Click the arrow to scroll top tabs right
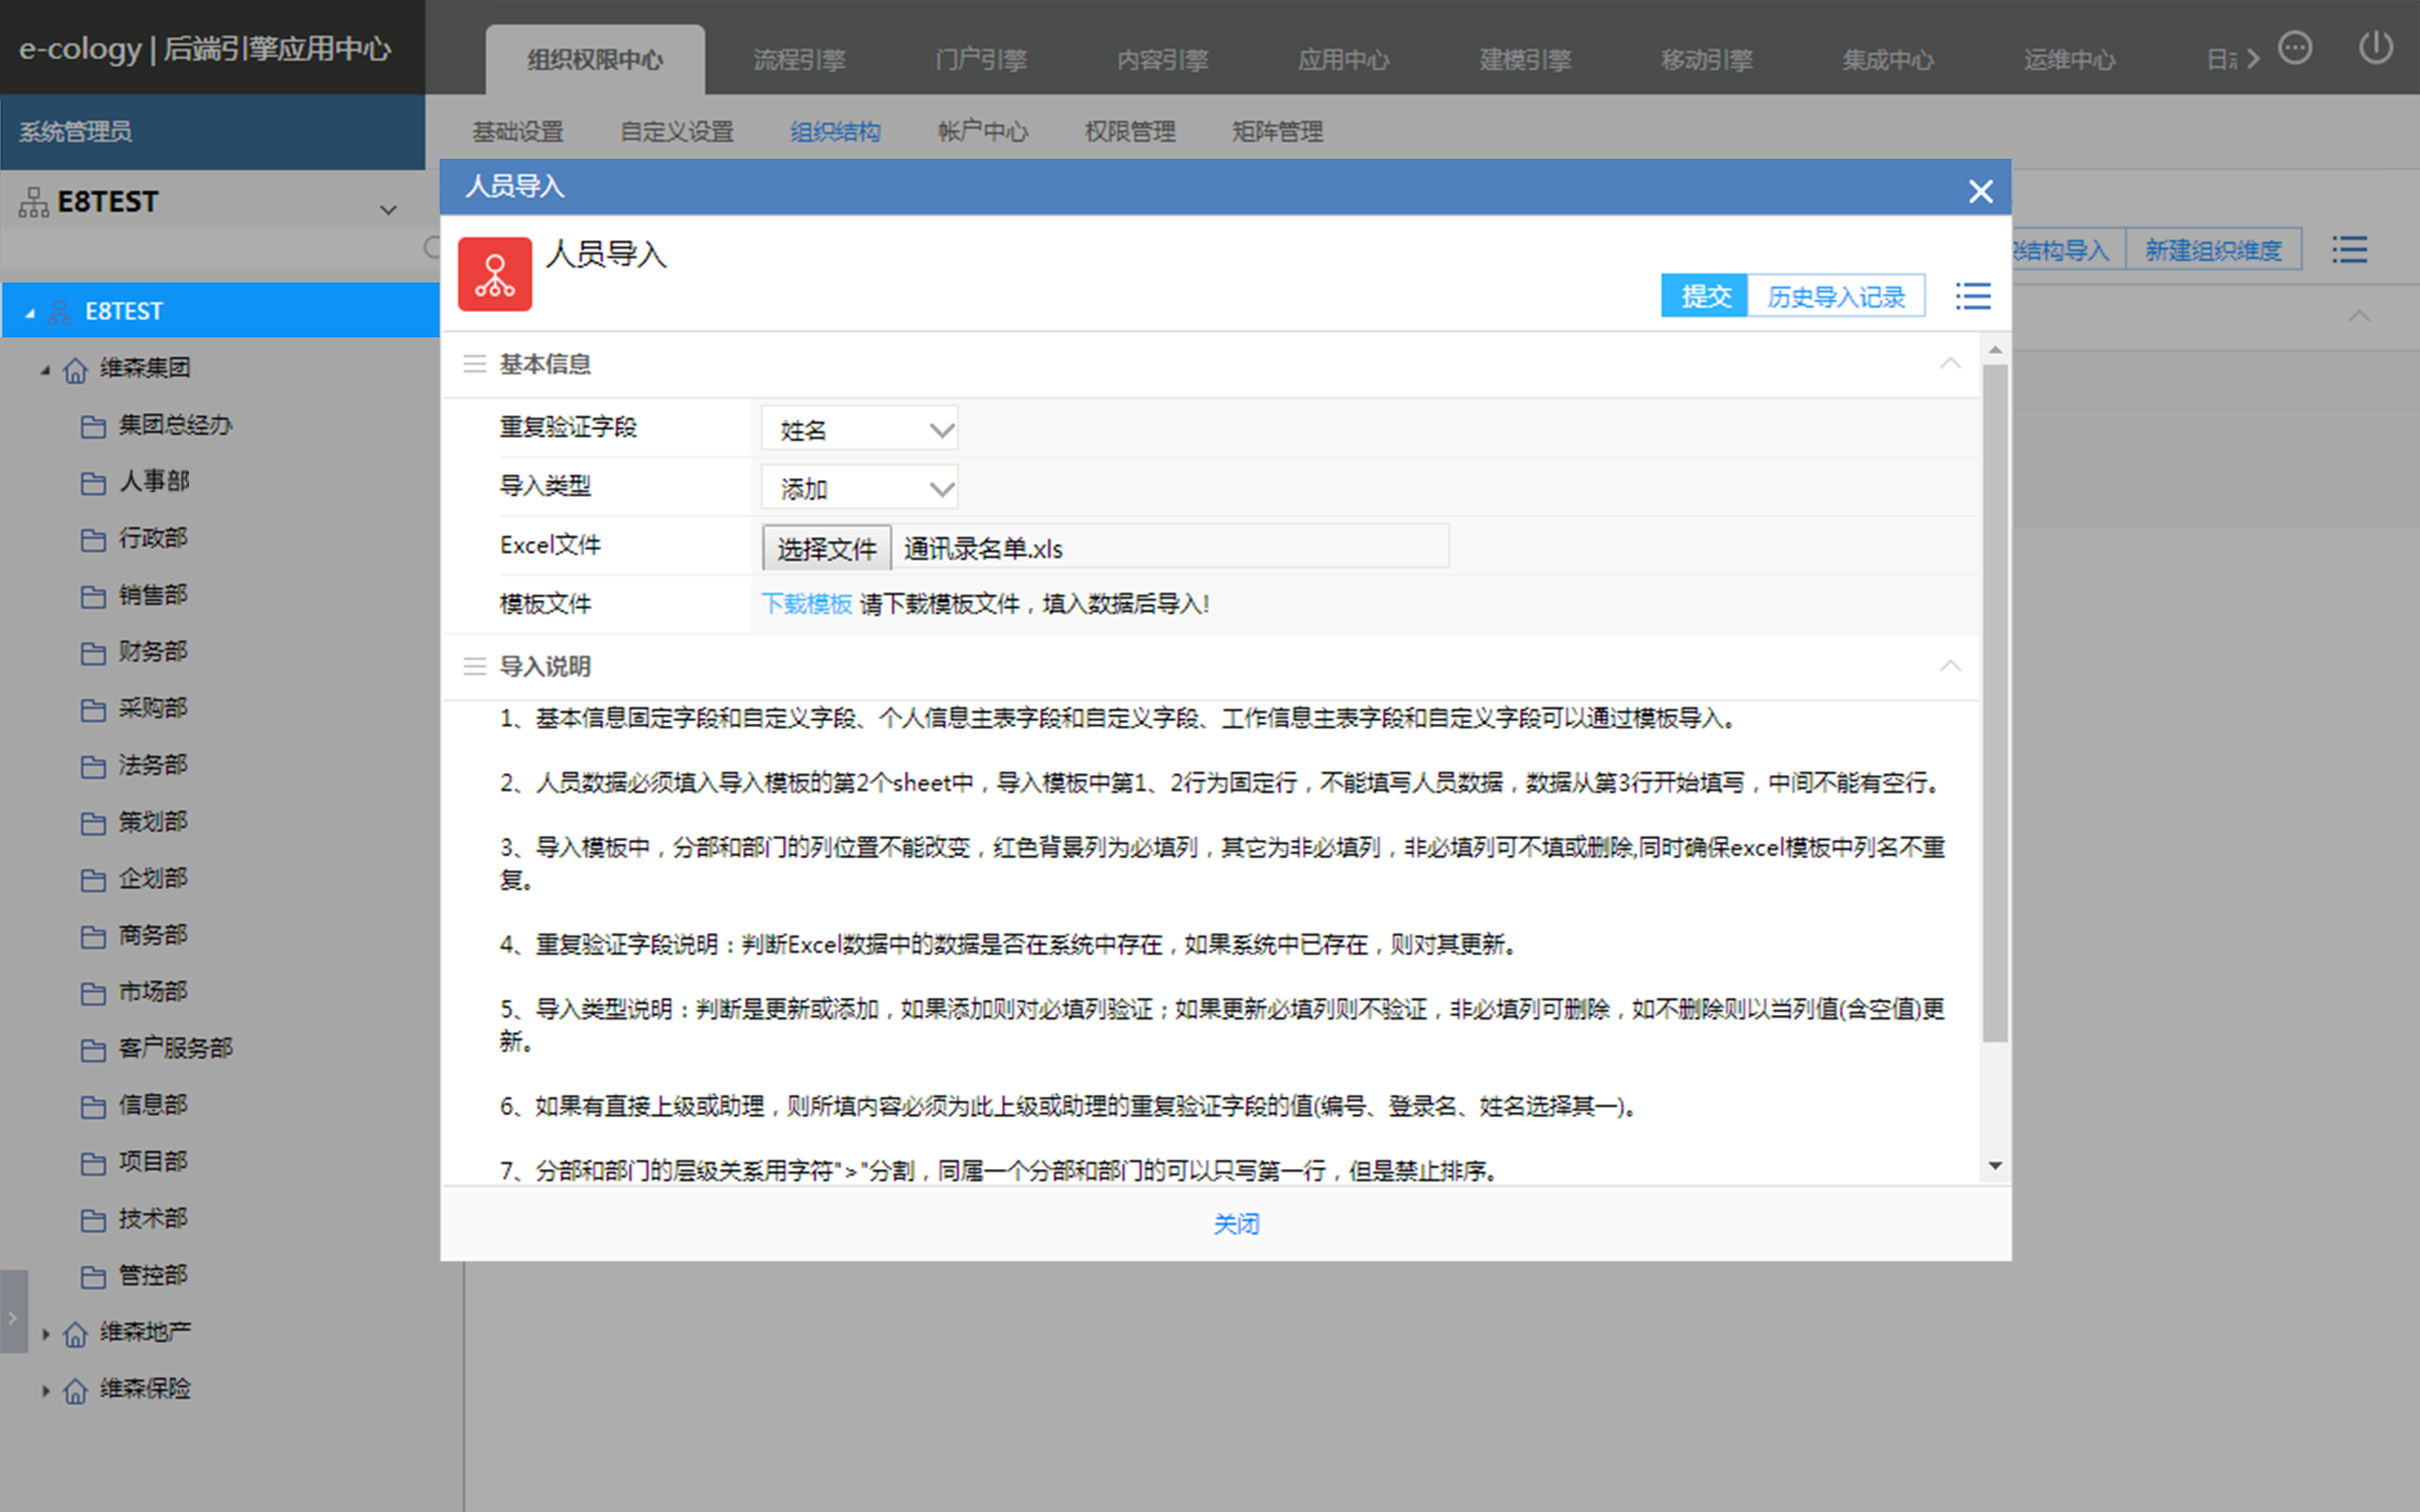 [2252, 59]
